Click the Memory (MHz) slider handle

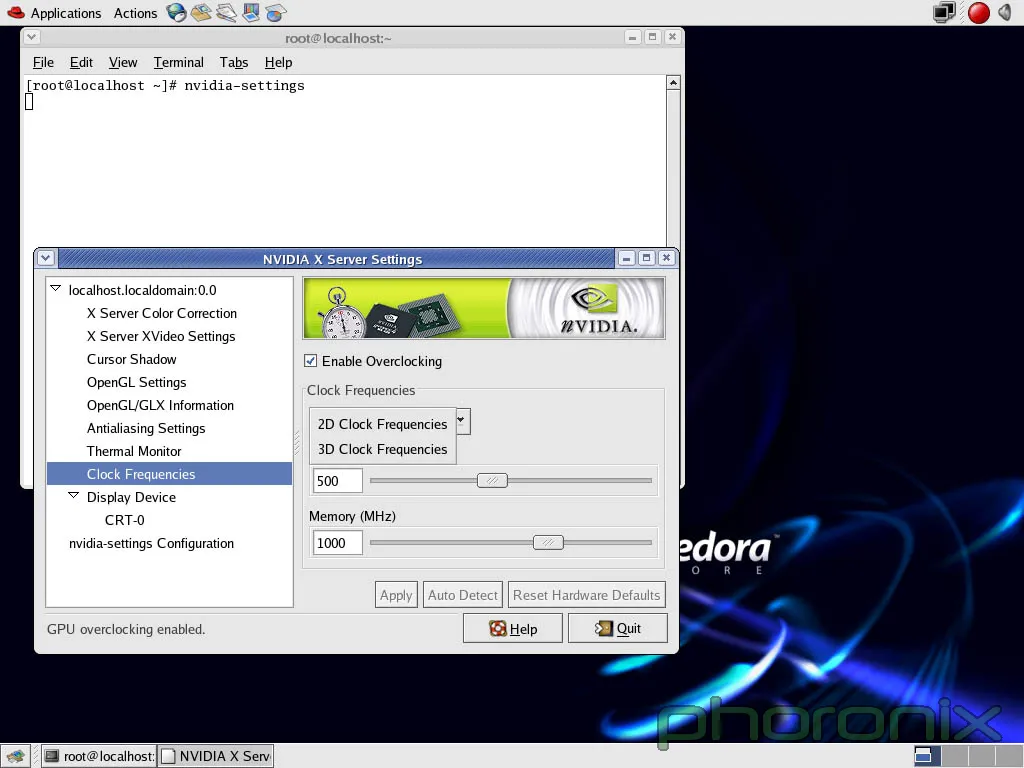[548, 542]
